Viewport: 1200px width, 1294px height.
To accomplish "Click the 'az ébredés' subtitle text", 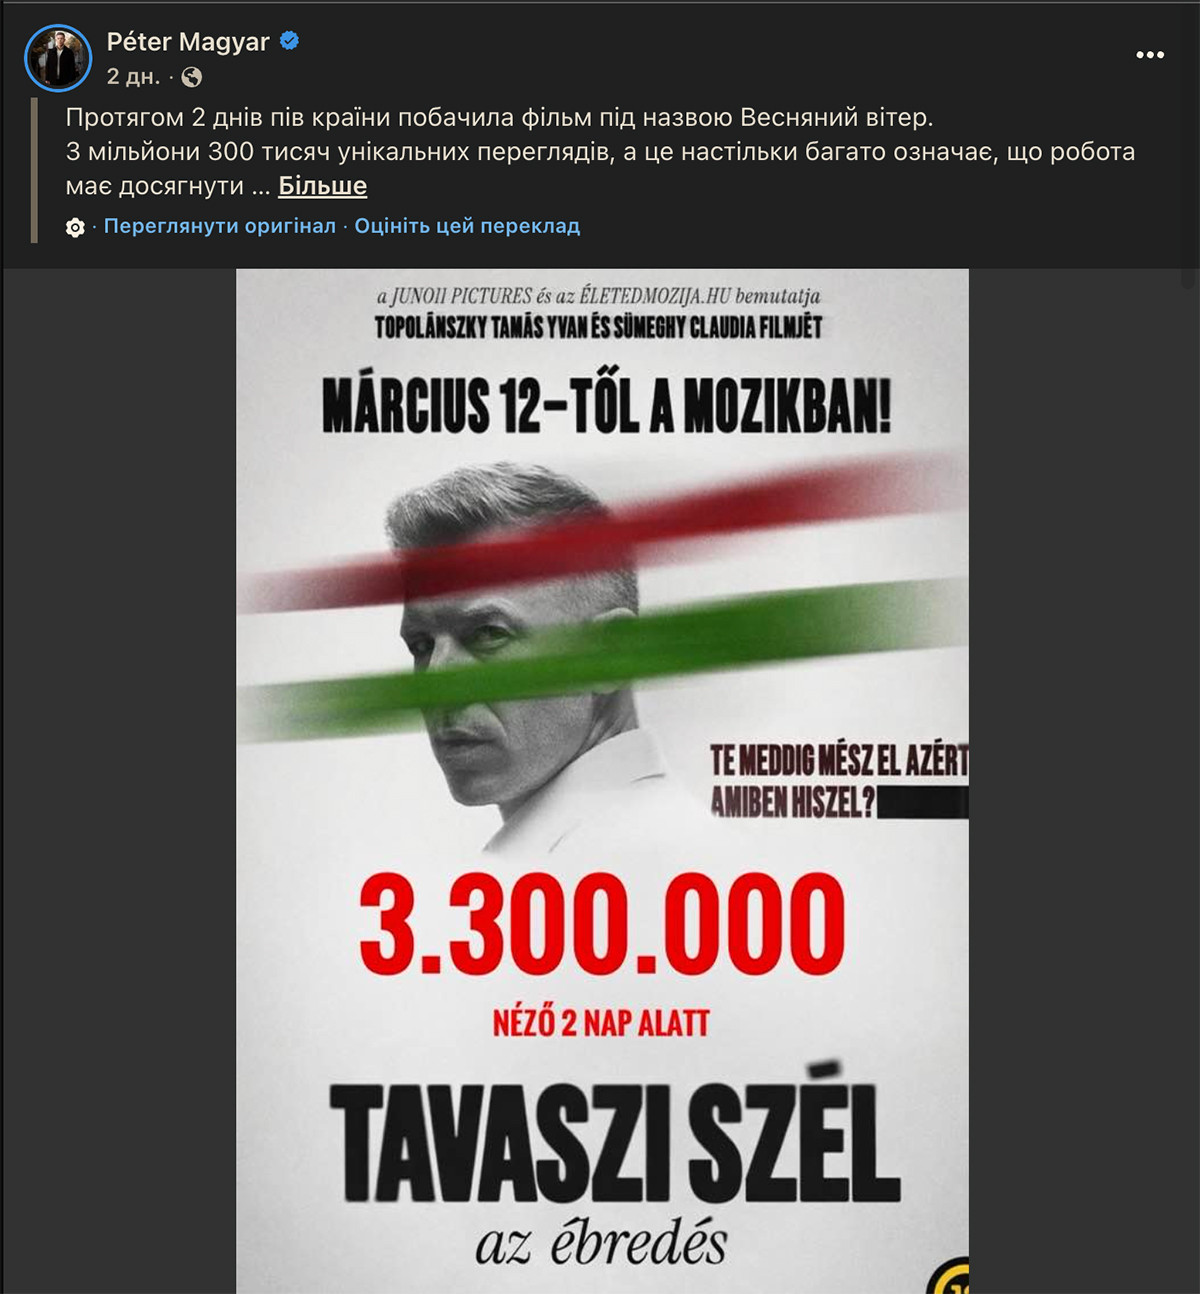I will pos(601,1244).
